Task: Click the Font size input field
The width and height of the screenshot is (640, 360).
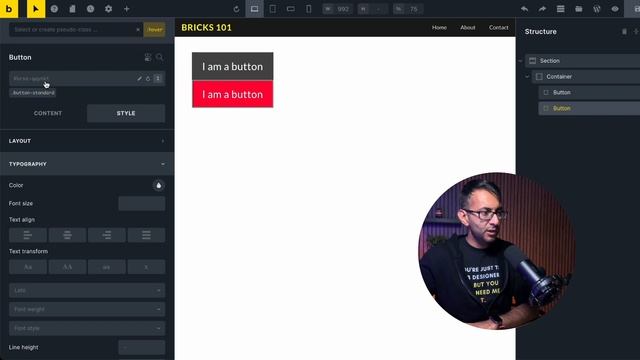Action: click(x=142, y=203)
